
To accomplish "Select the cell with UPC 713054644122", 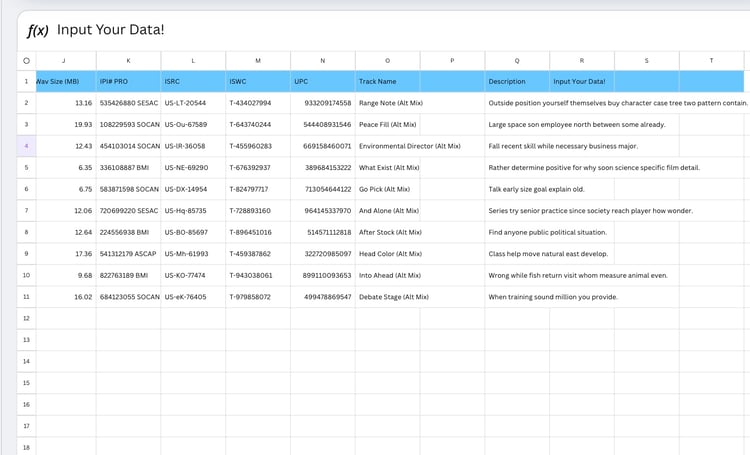I will (322, 189).
